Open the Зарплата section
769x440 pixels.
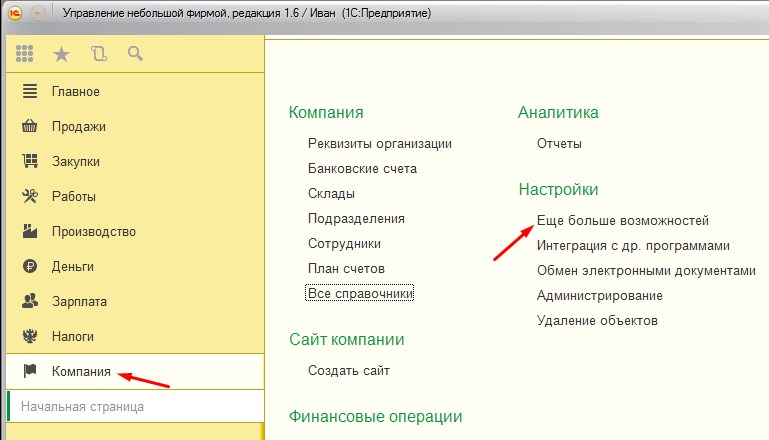point(79,302)
